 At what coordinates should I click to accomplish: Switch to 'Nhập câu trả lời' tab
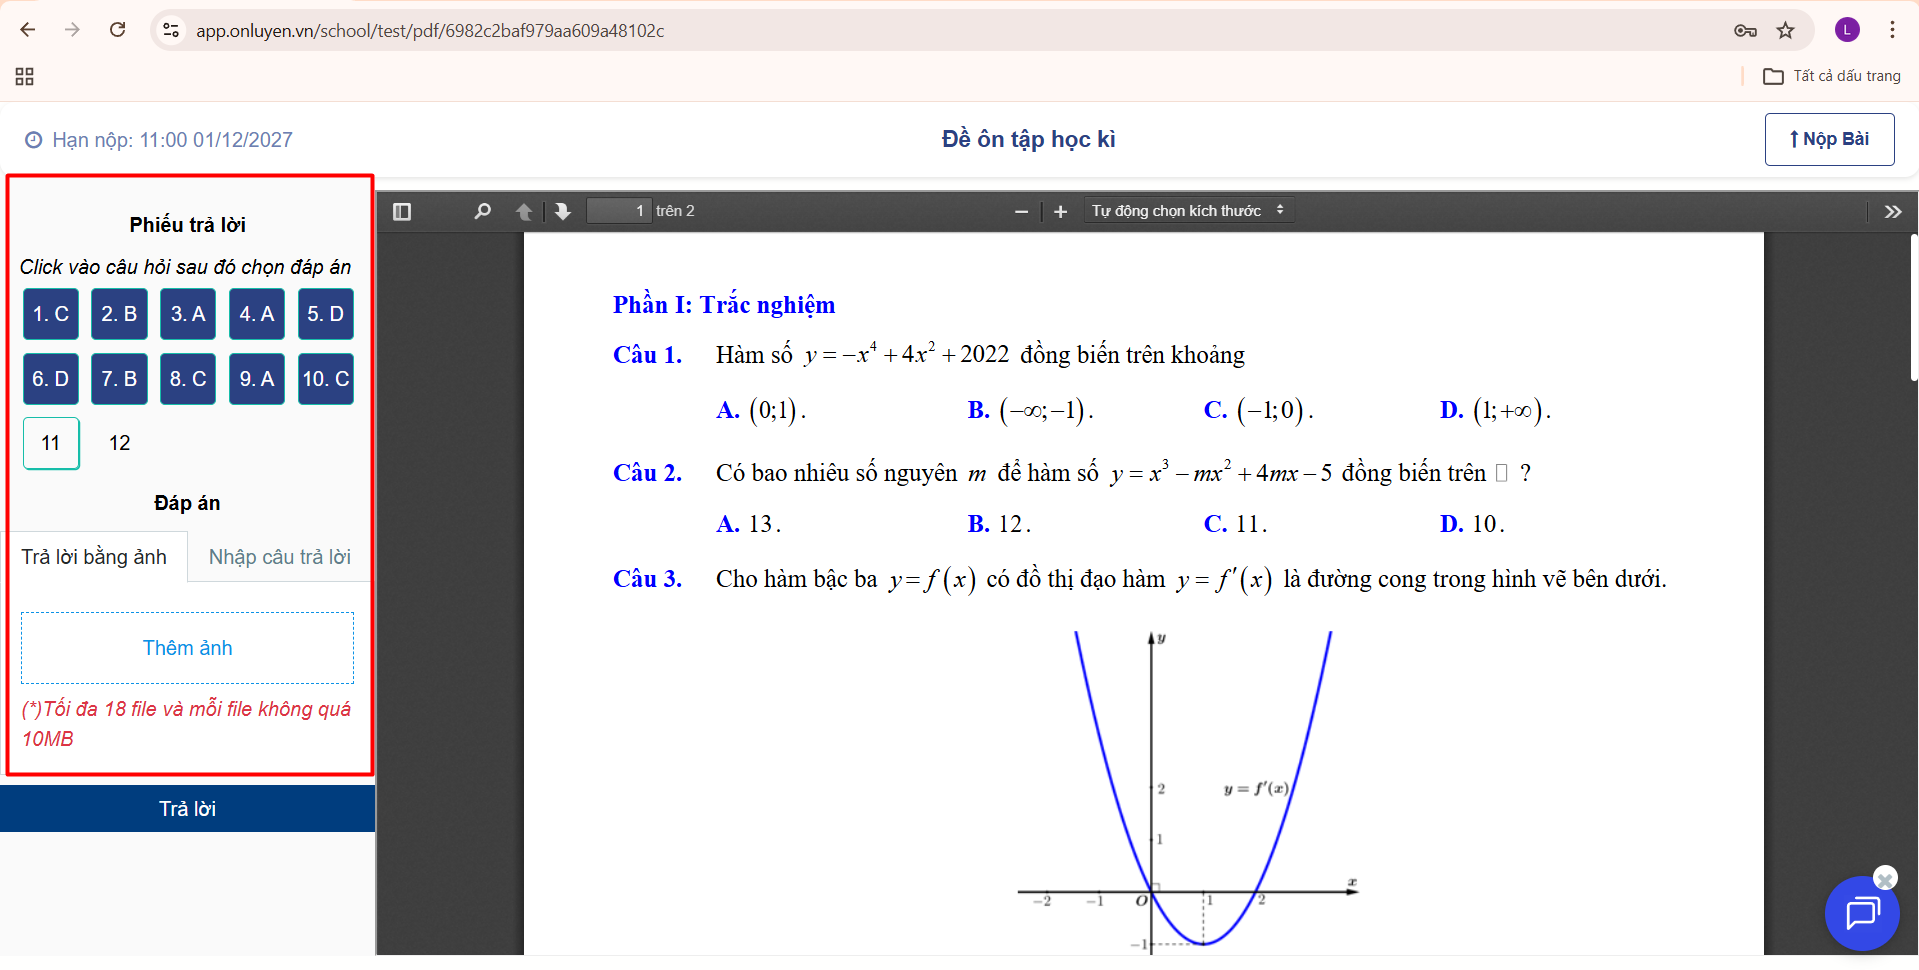point(279,557)
